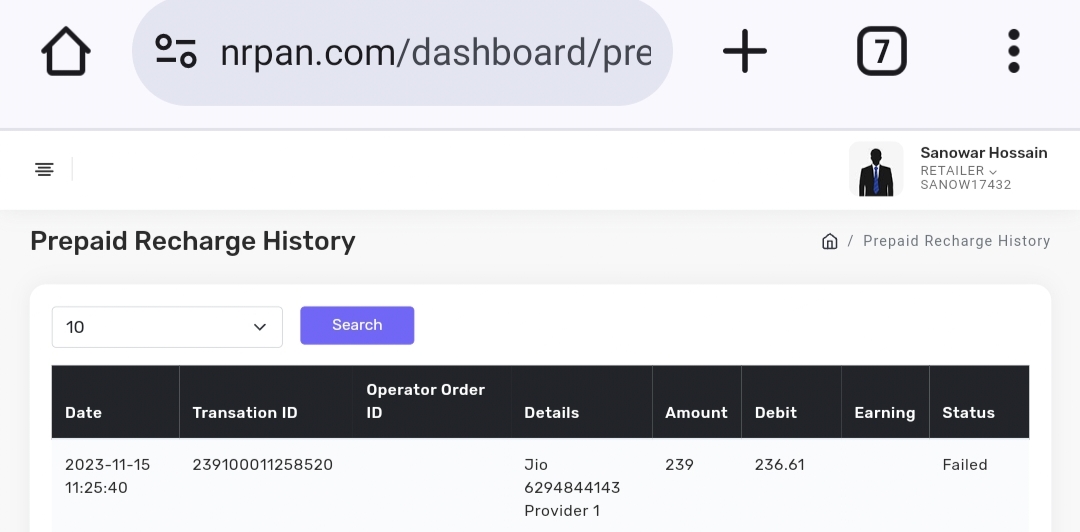Click the Date column header

pos(84,412)
